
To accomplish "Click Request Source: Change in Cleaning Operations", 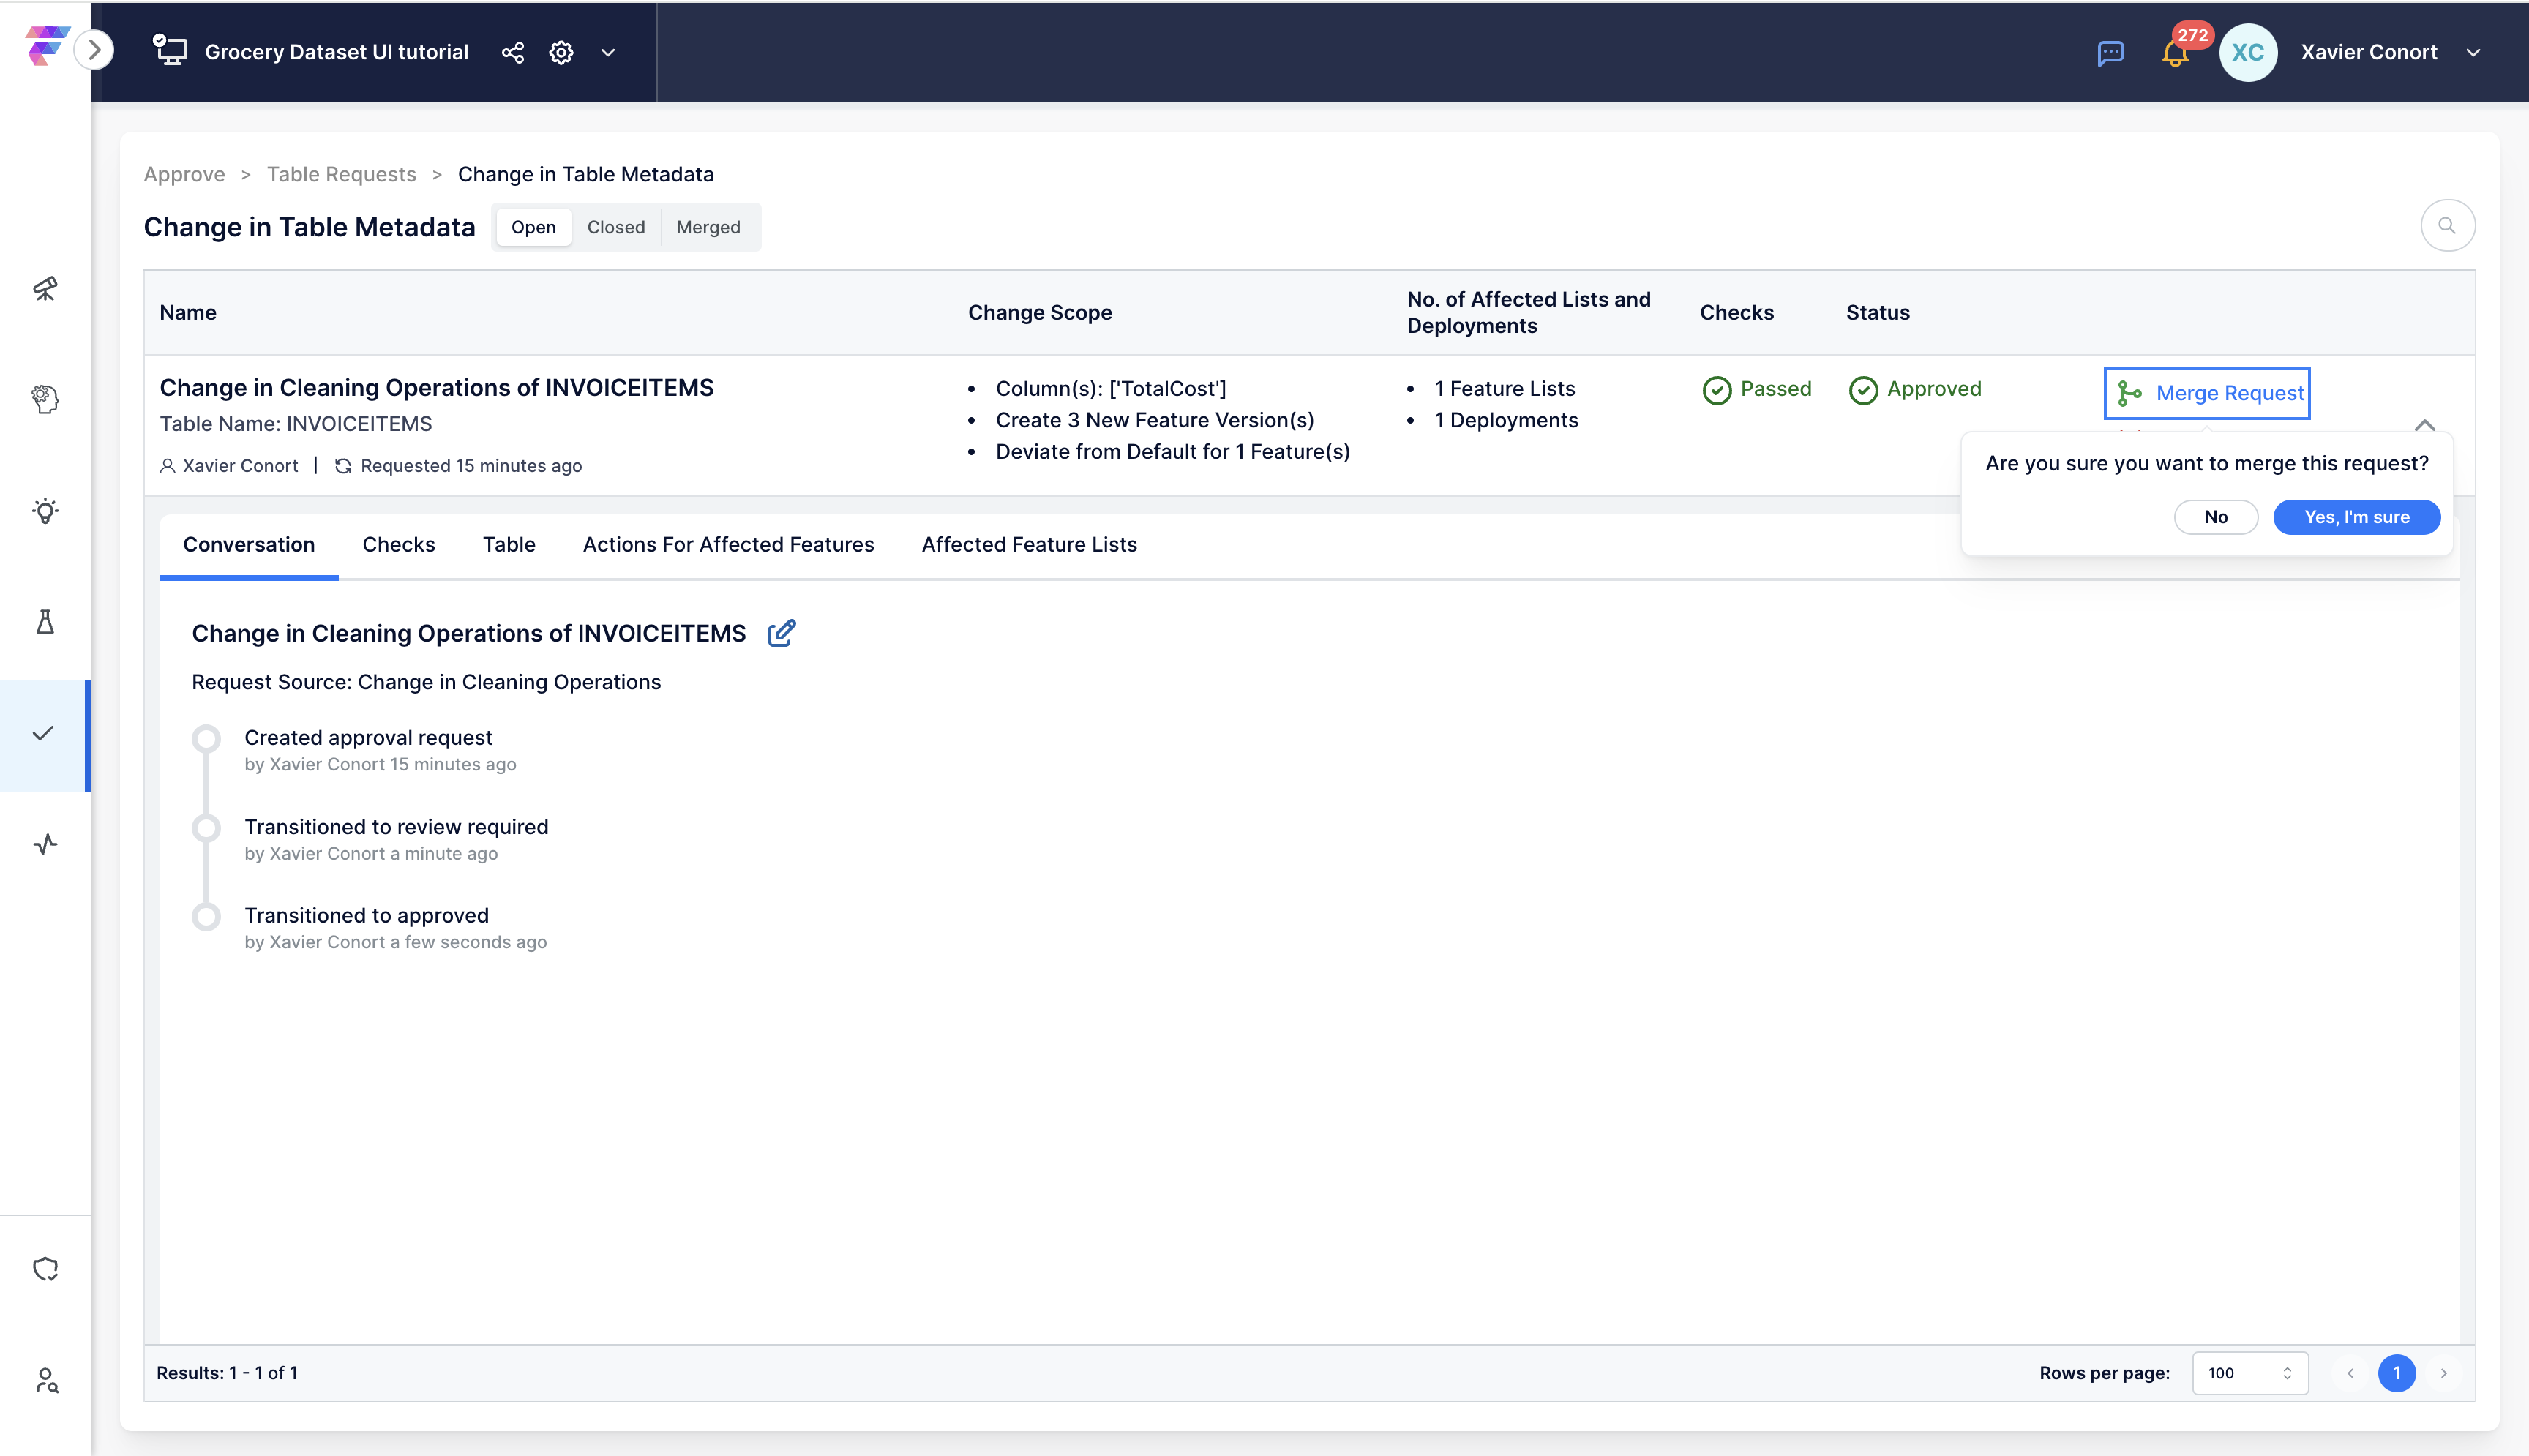I will [426, 682].
